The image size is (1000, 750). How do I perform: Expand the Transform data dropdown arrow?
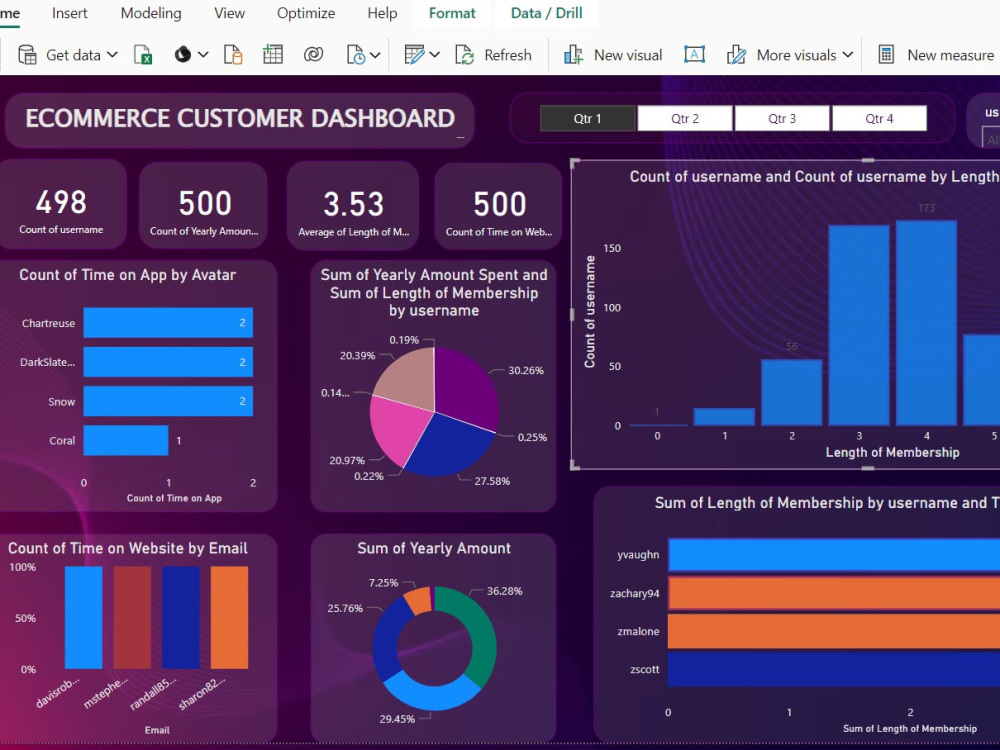click(434, 55)
